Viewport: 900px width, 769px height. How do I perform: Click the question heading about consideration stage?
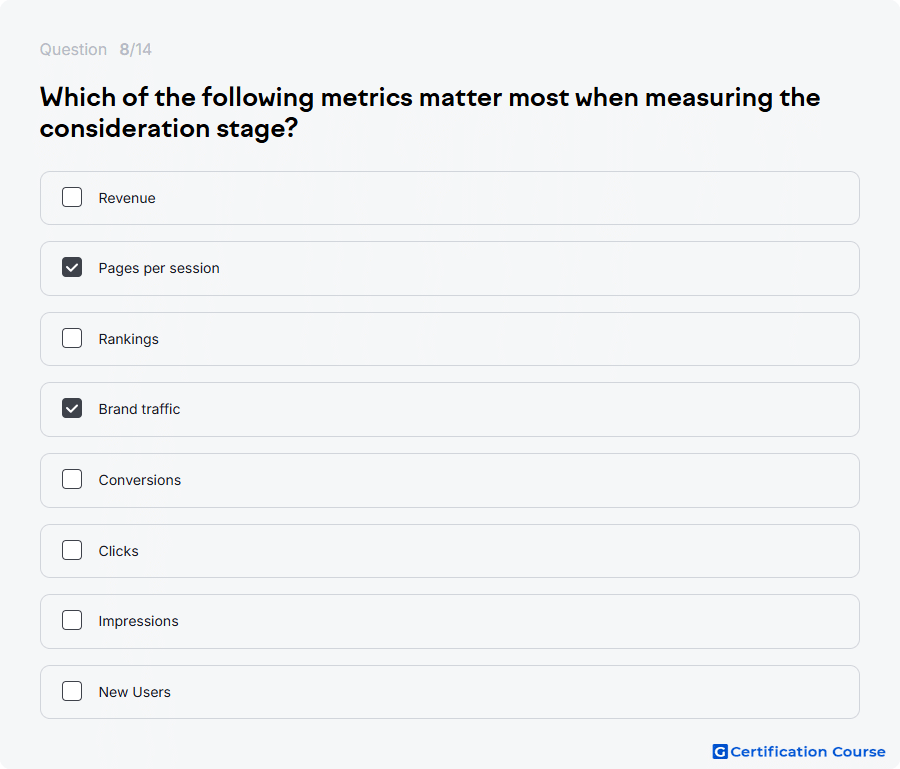click(430, 113)
